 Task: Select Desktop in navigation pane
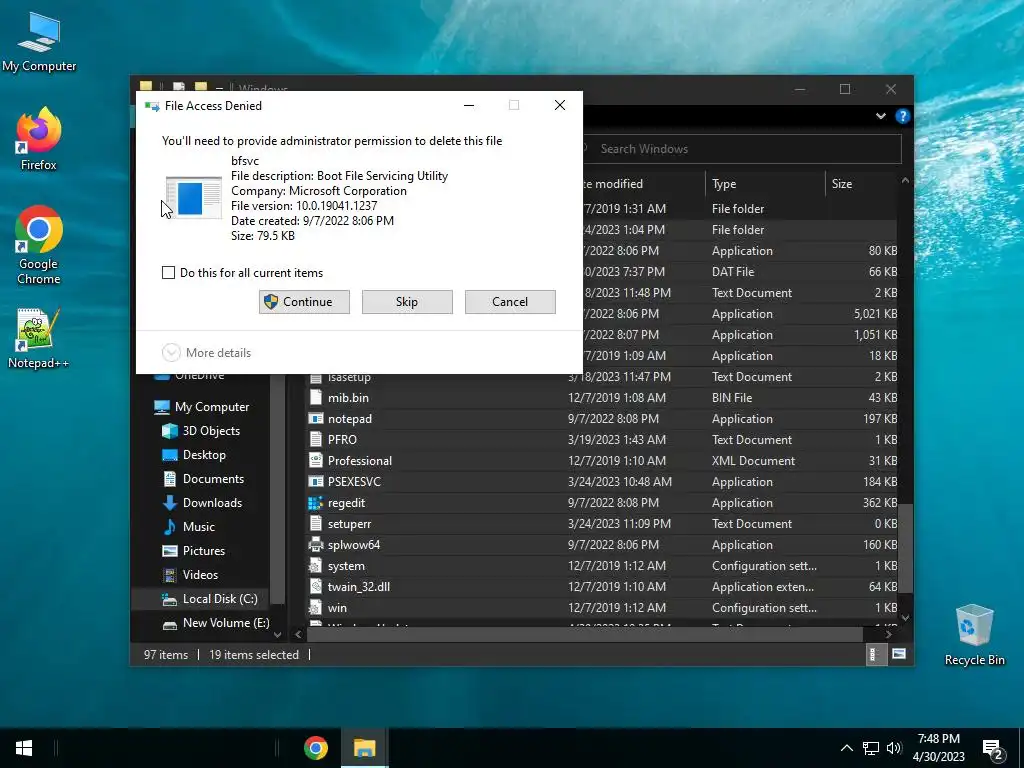click(x=194, y=455)
